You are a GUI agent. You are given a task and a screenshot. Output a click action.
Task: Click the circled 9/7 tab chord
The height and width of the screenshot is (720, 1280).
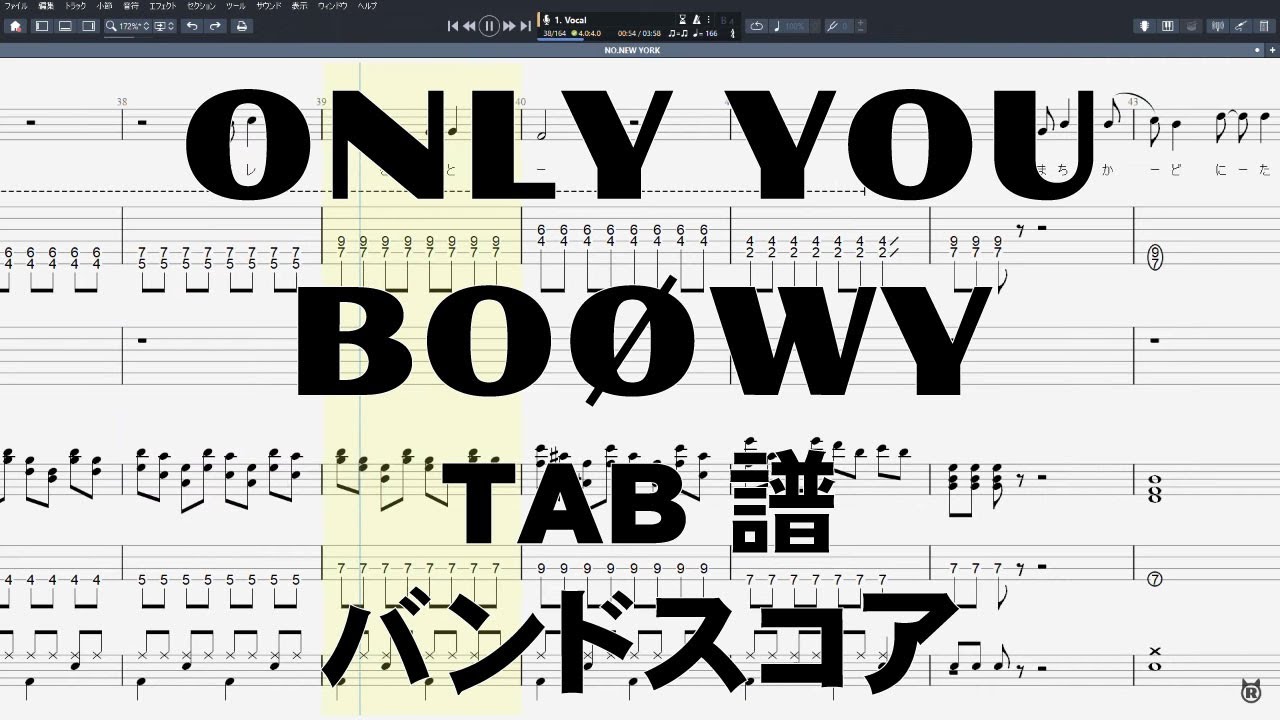coord(1155,257)
